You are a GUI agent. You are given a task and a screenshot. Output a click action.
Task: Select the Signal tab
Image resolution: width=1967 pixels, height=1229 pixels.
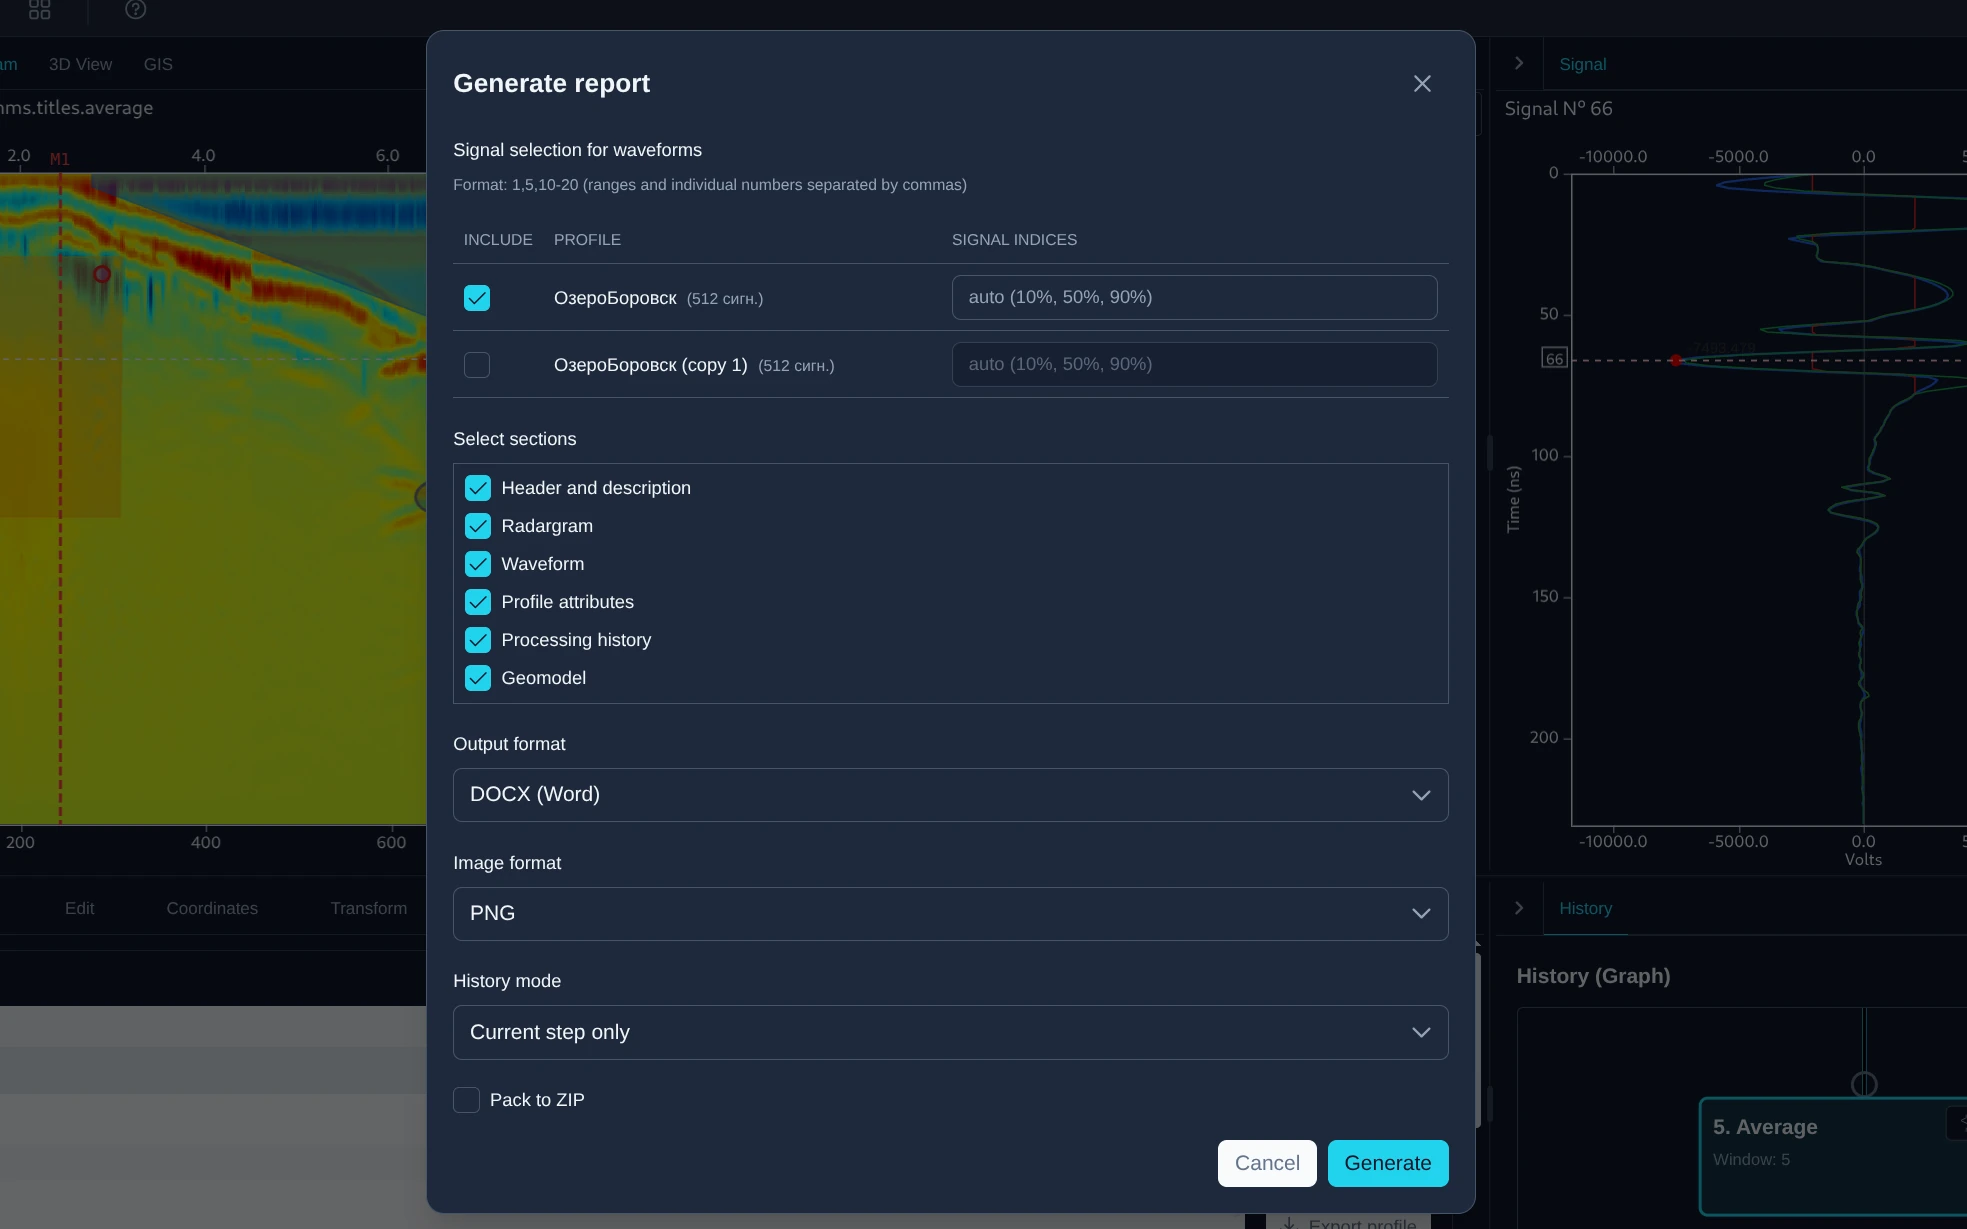point(1582,63)
